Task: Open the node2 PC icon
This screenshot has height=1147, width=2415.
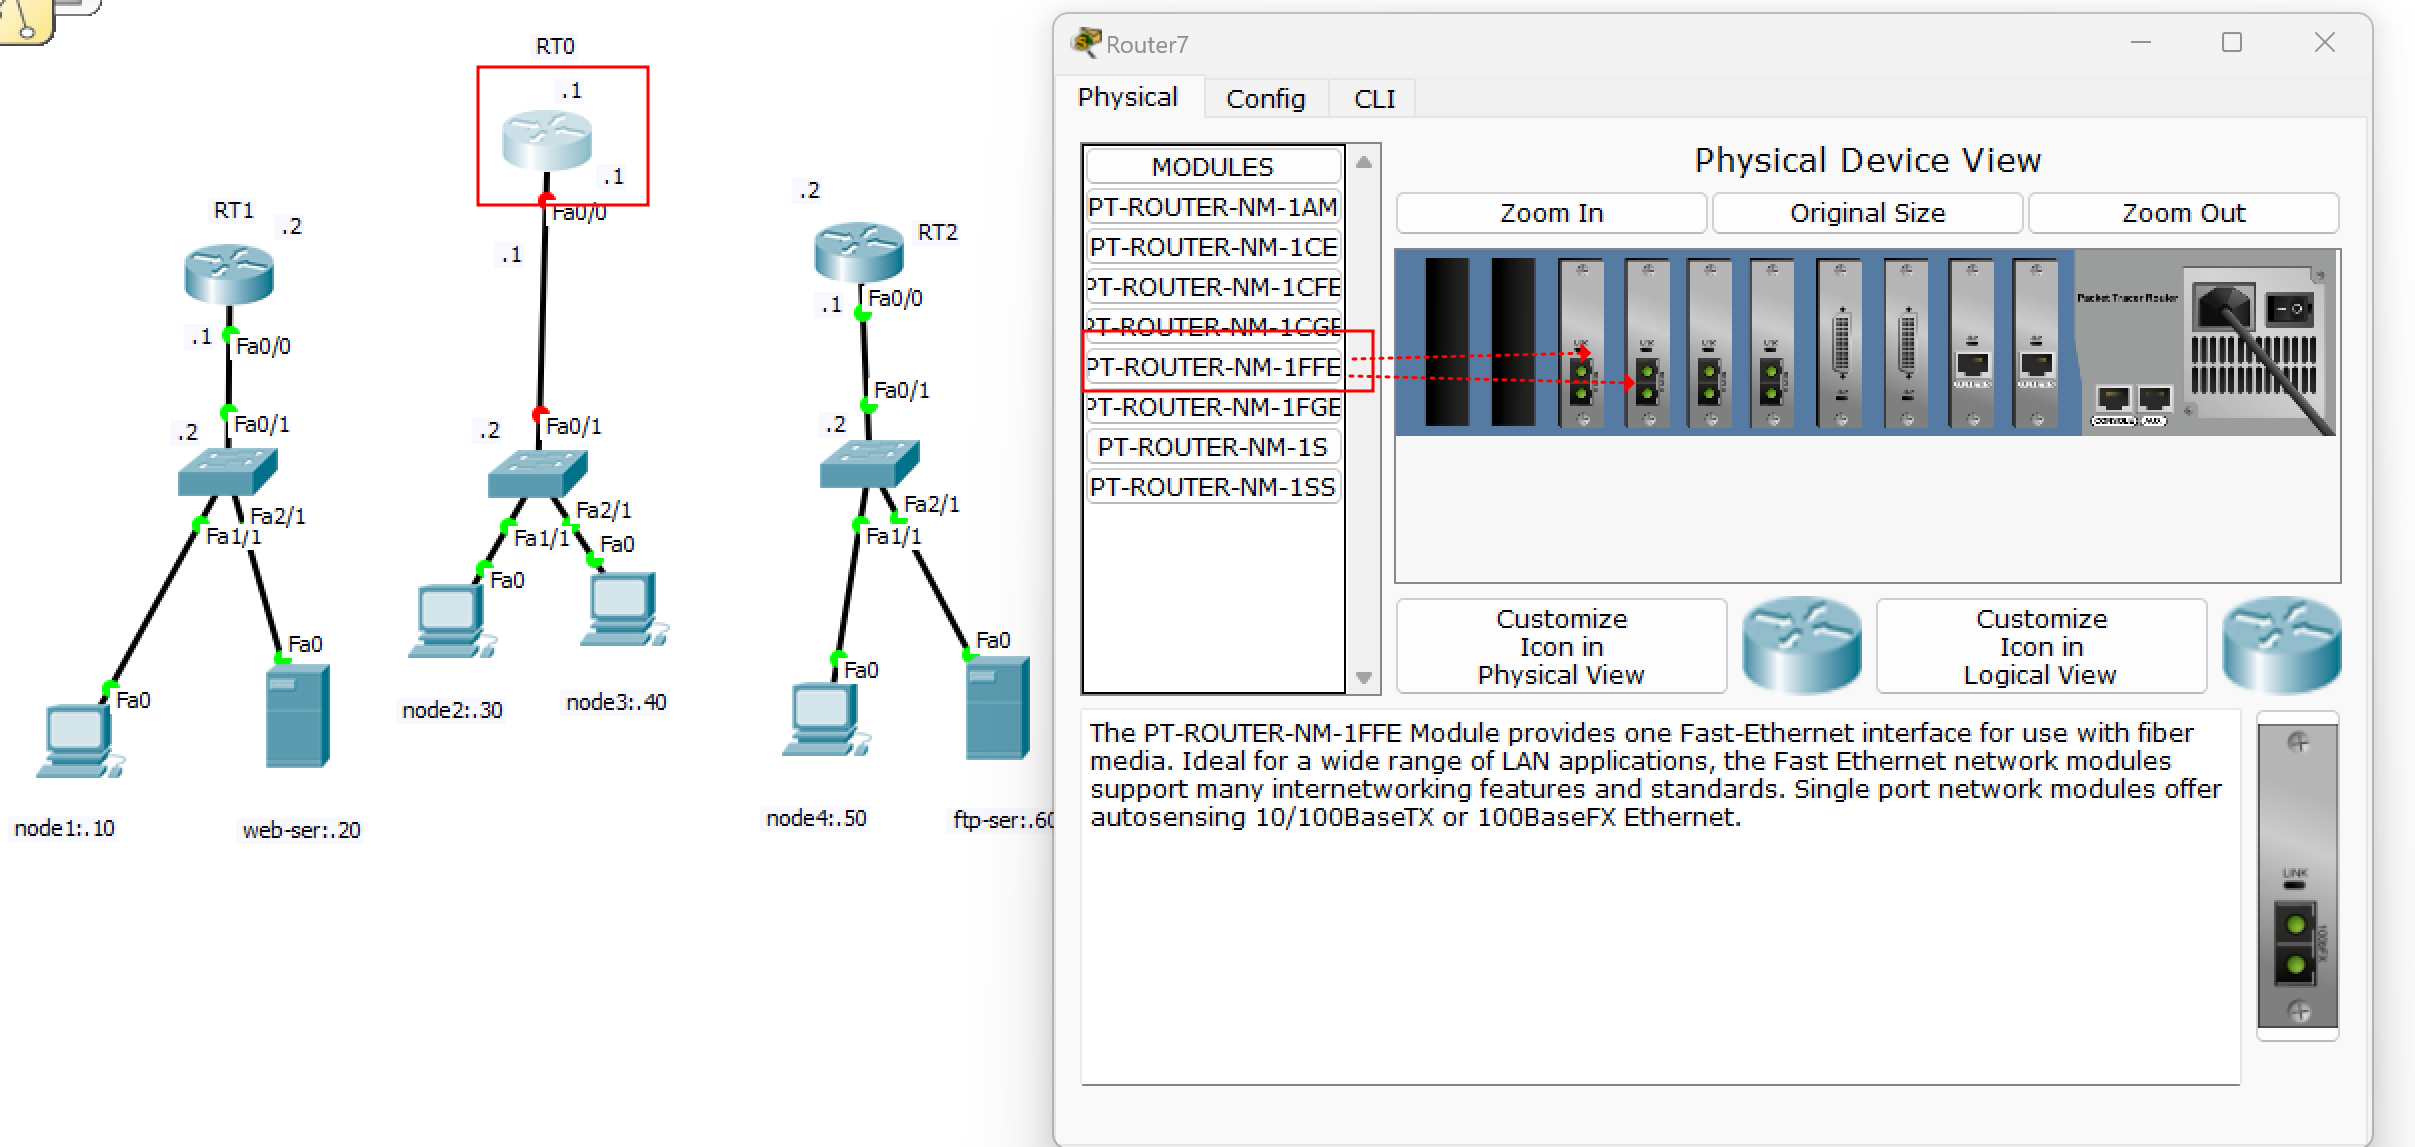Action: click(453, 622)
